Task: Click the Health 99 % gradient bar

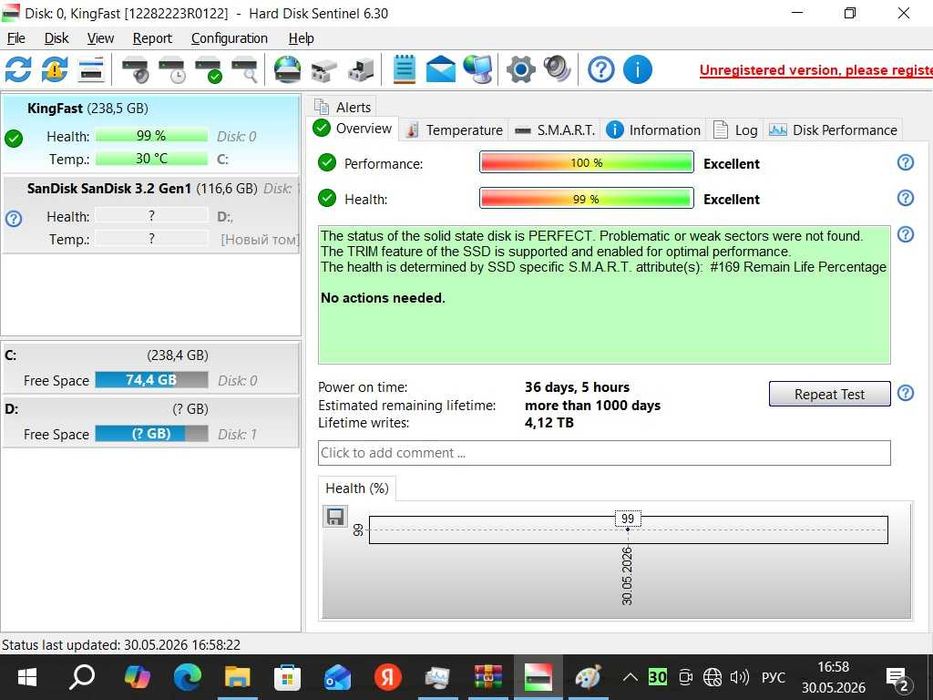Action: pyautogui.click(x=586, y=198)
